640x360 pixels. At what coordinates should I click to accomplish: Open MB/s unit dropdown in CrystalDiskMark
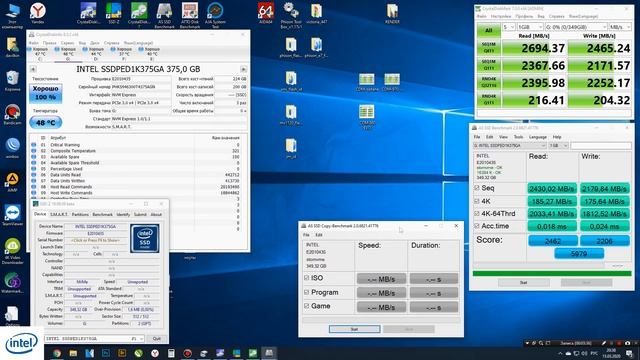coord(620,27)
